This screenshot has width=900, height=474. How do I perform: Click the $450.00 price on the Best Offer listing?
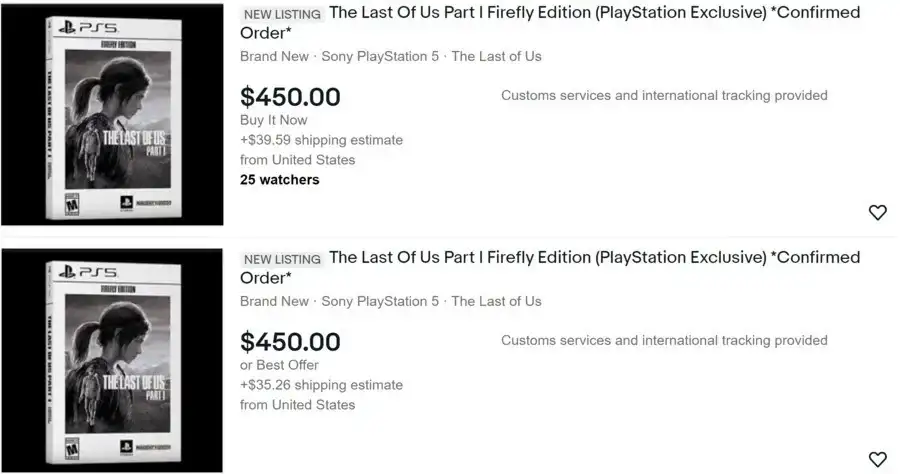(x=290, y=342)
